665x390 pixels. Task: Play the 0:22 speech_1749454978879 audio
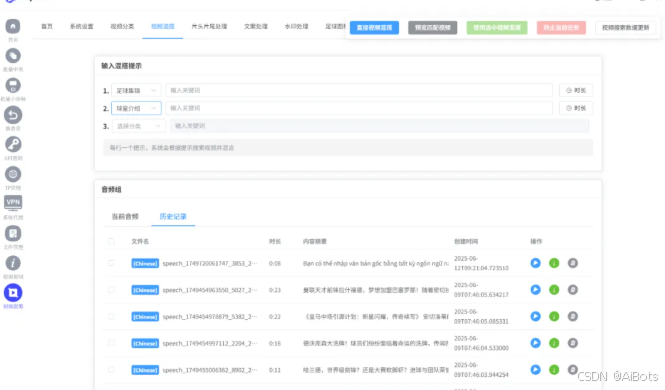pyautogui.click(x=536, y=316)
